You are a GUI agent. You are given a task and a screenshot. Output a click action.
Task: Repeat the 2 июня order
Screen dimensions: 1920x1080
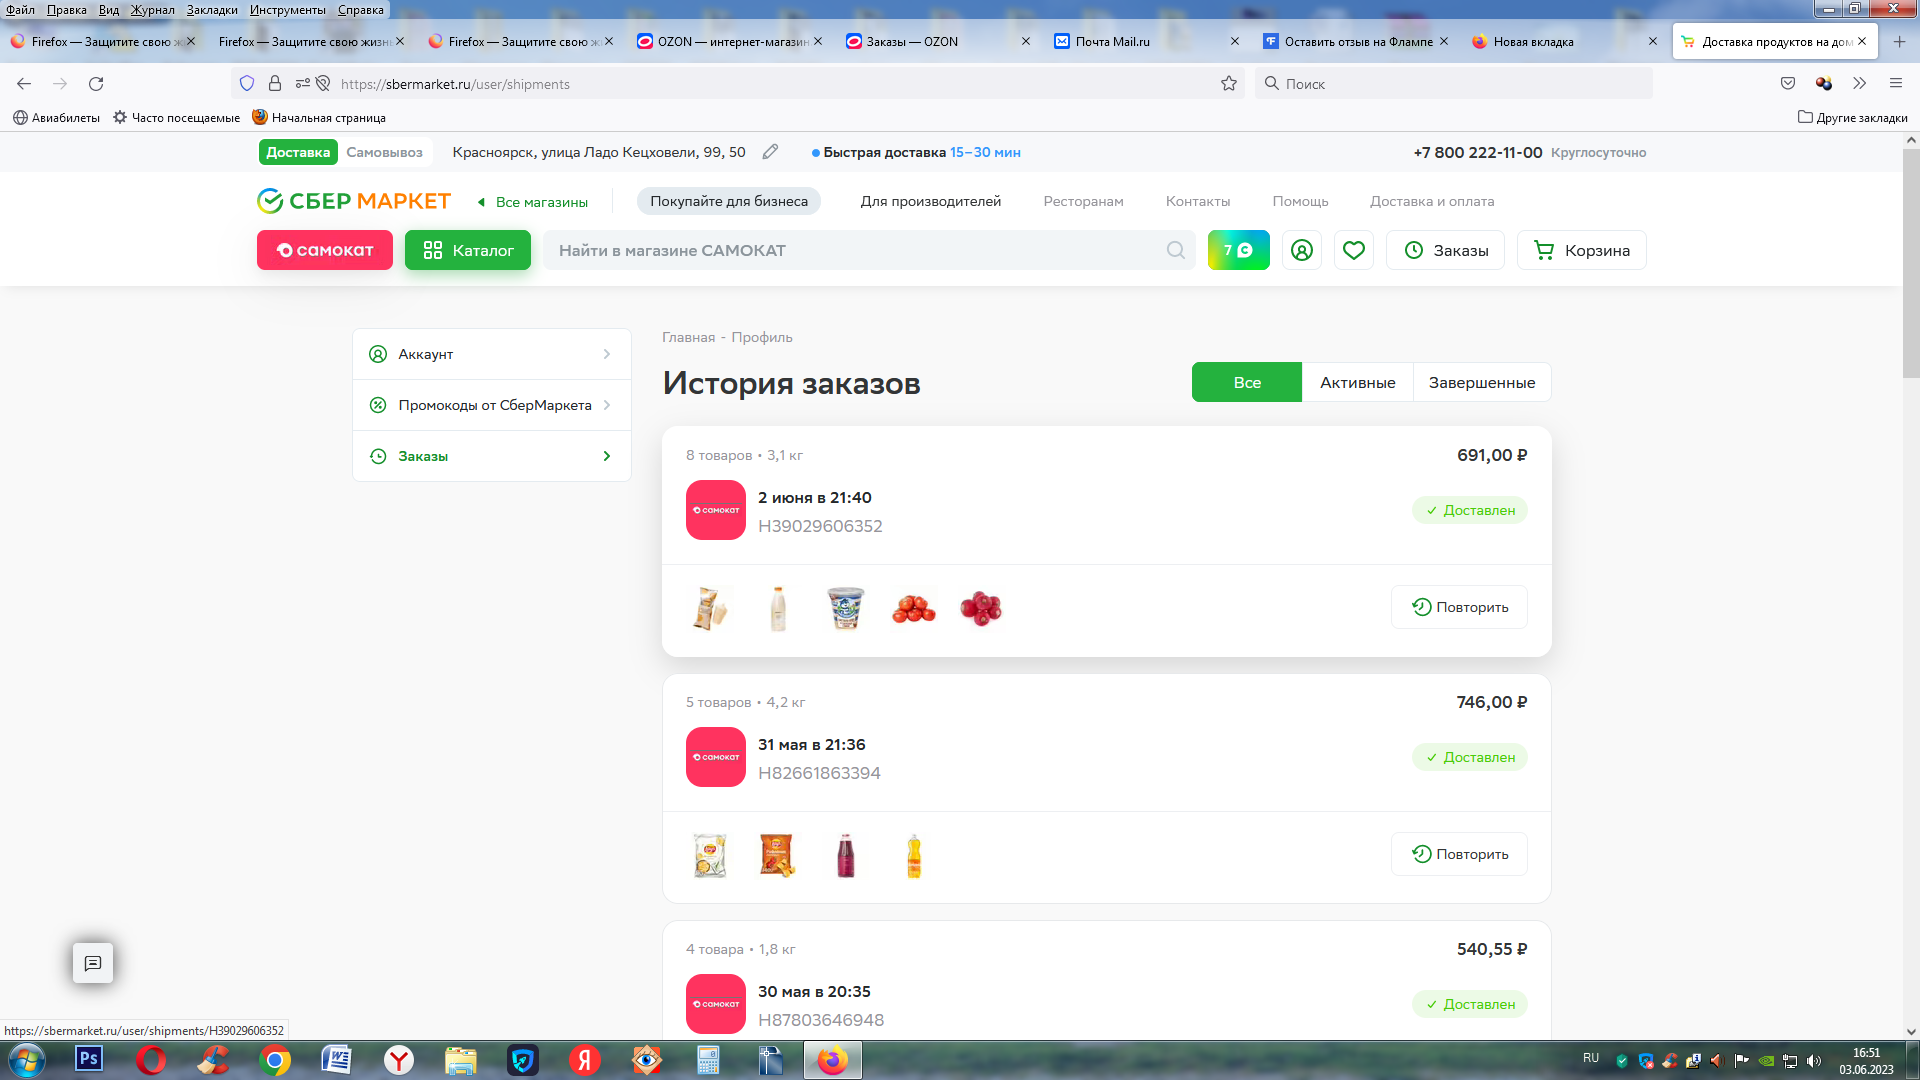click(x=1459, y=607)
